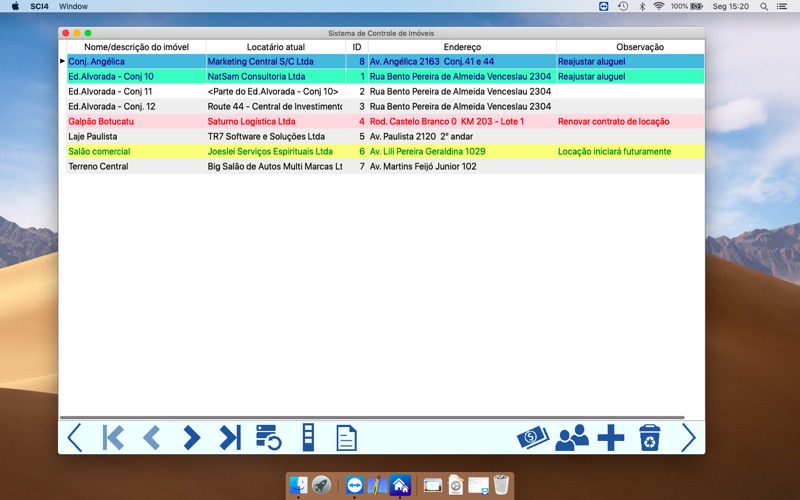Image resolution: width=800 pixels, height=500 pixels.
Task: Click tenant Marketing Central S/C Ltda
Action: 260,61
